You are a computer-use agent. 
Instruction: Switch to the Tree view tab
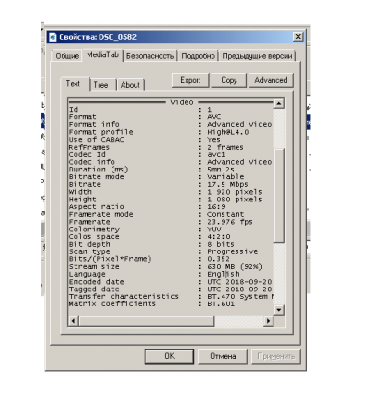[x=101, y=85]
